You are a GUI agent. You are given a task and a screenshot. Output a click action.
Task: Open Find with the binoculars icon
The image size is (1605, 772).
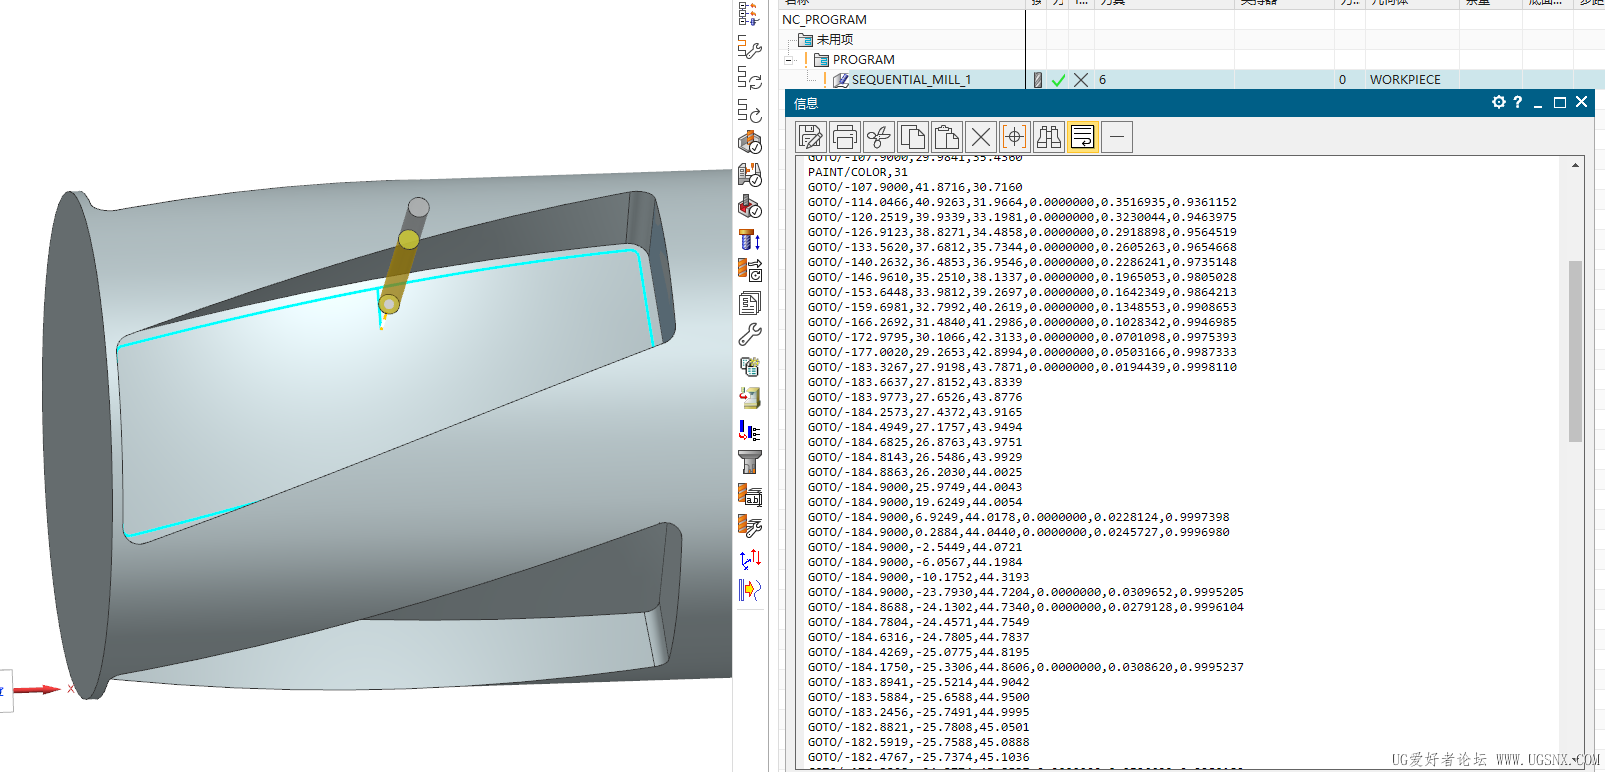coord(1048,137)
